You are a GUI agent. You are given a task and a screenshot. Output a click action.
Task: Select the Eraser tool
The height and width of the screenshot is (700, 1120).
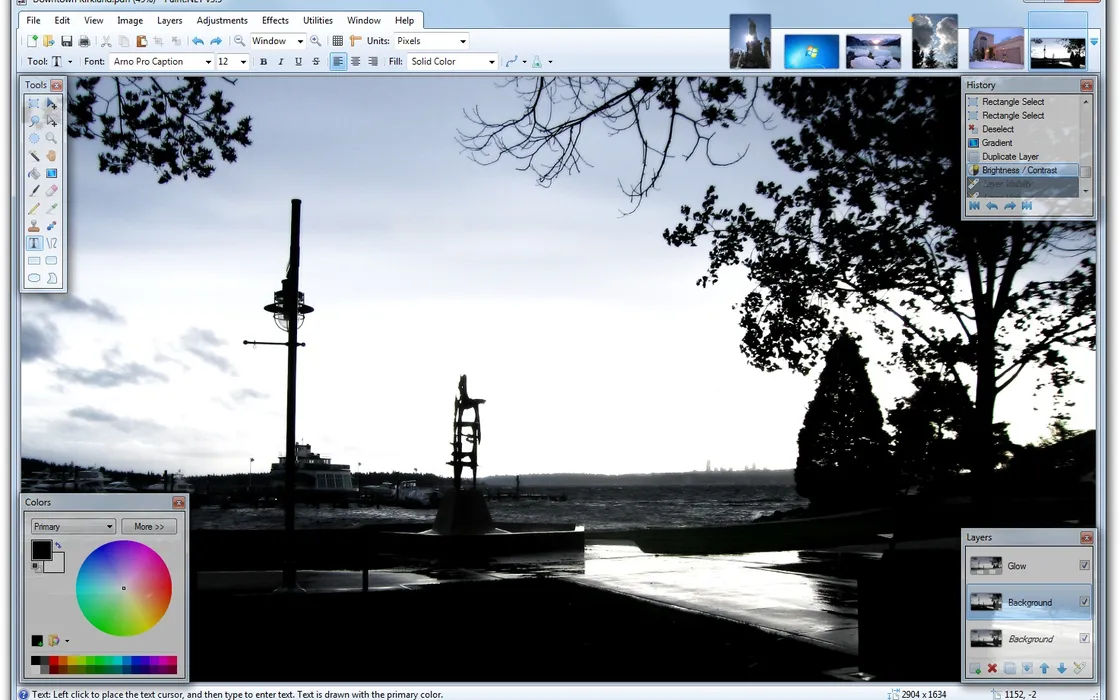51,191
